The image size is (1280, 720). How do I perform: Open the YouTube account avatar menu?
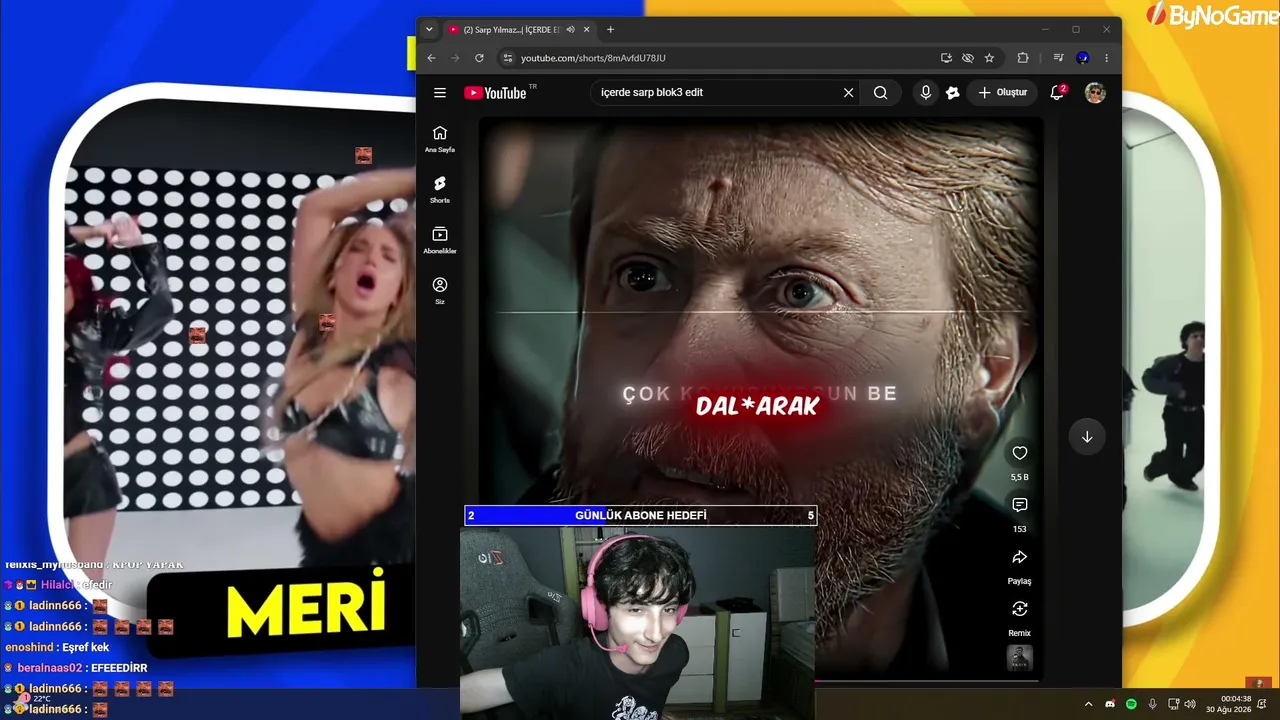point(1095,93)
